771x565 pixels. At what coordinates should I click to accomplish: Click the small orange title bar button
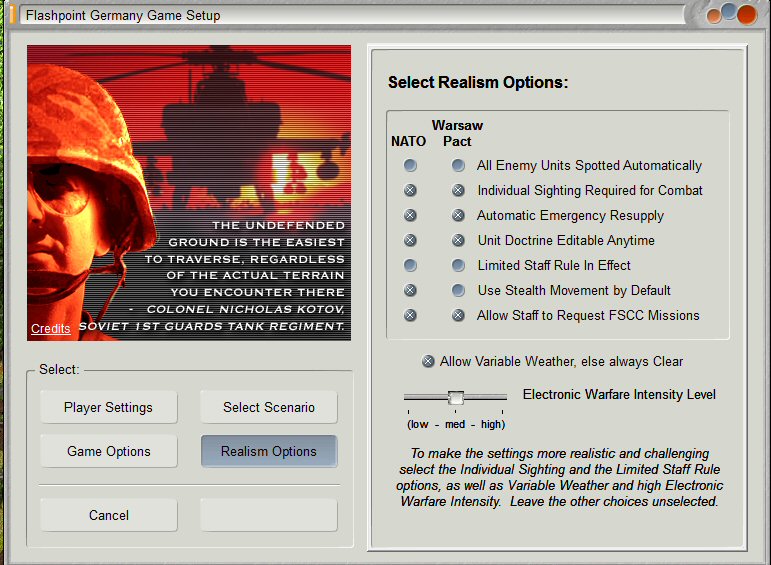[714, 16]
